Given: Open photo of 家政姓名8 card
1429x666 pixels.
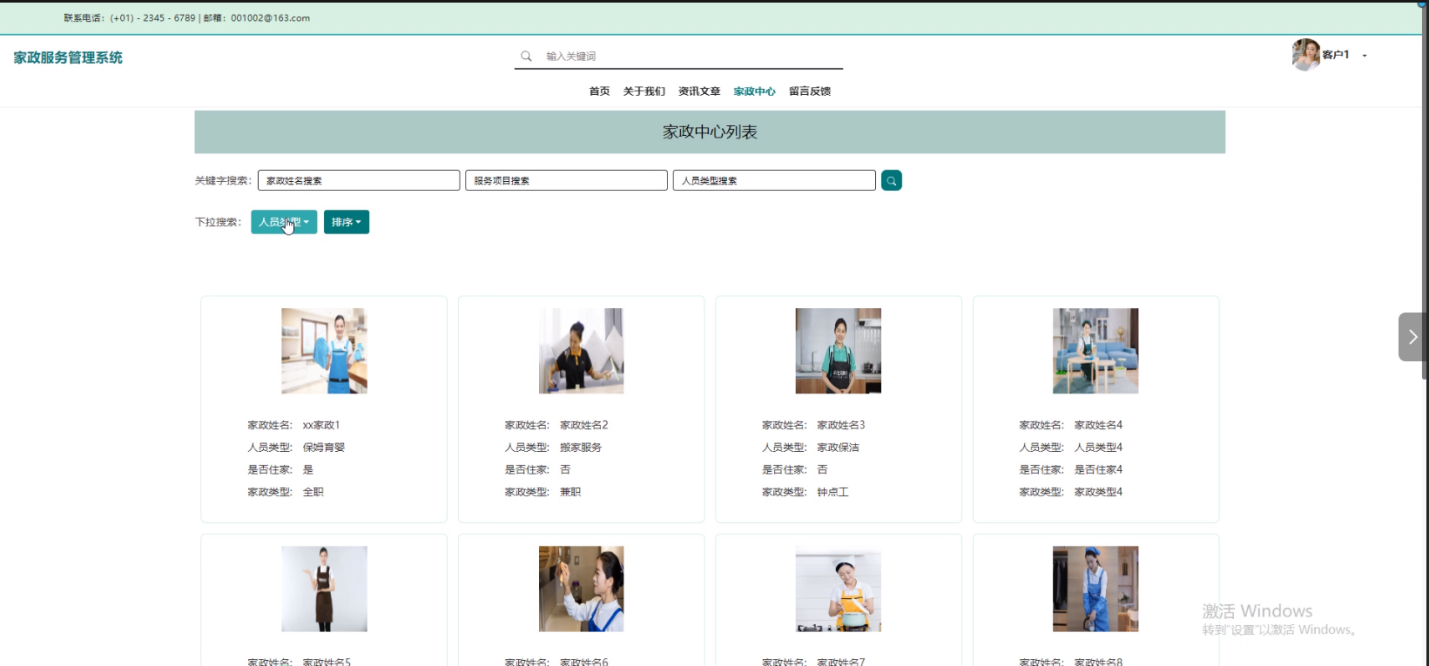Looking at the screenshot, I should click(1095, 589).
